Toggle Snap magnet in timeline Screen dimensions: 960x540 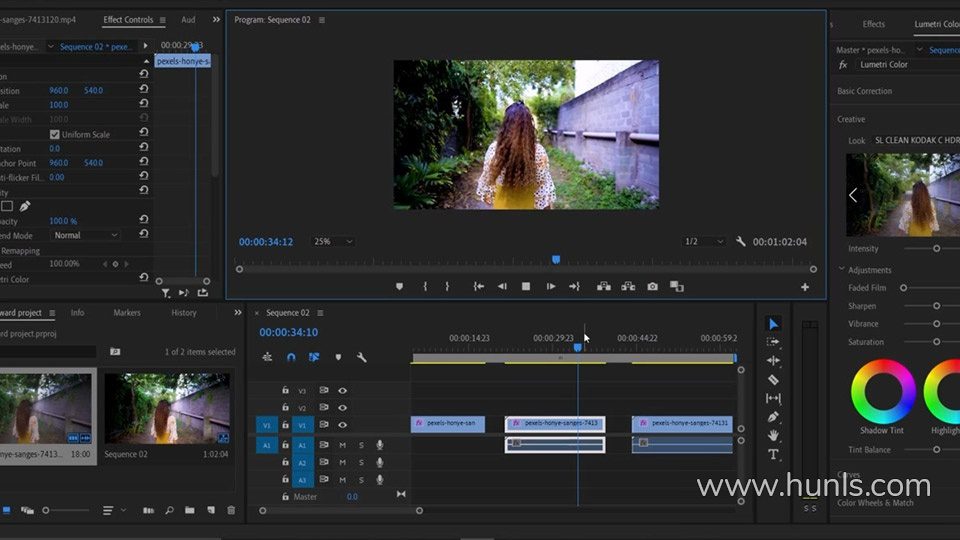(291, 357)
